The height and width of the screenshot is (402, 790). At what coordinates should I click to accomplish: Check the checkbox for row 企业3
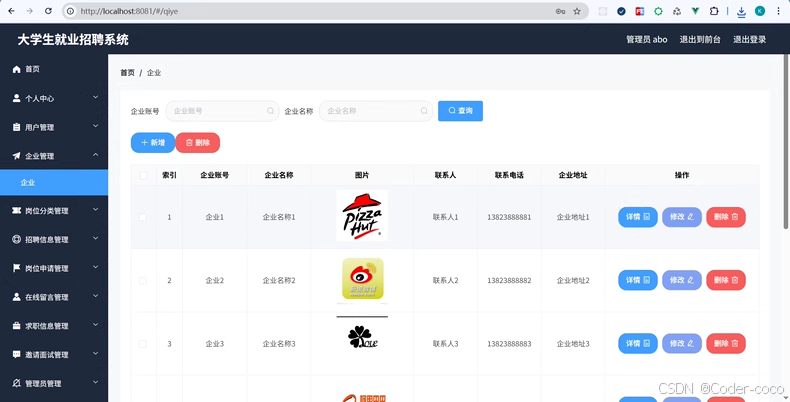(143, 344)
